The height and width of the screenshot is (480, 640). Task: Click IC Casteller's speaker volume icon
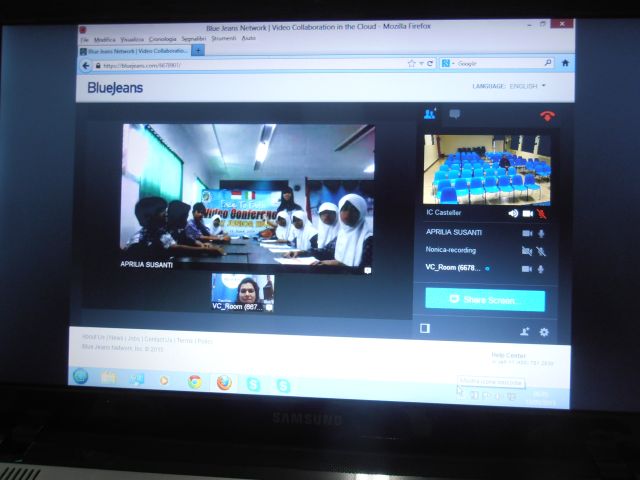513,213
